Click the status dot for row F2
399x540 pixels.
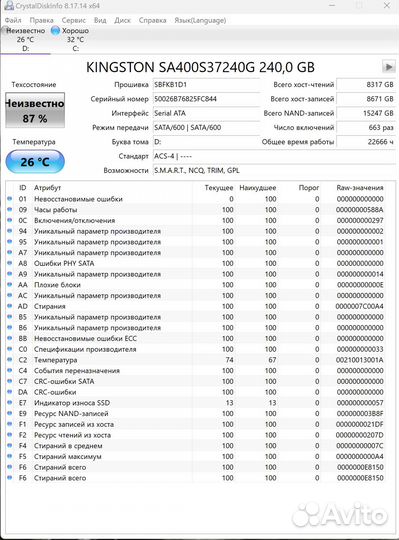pos(10,435)
